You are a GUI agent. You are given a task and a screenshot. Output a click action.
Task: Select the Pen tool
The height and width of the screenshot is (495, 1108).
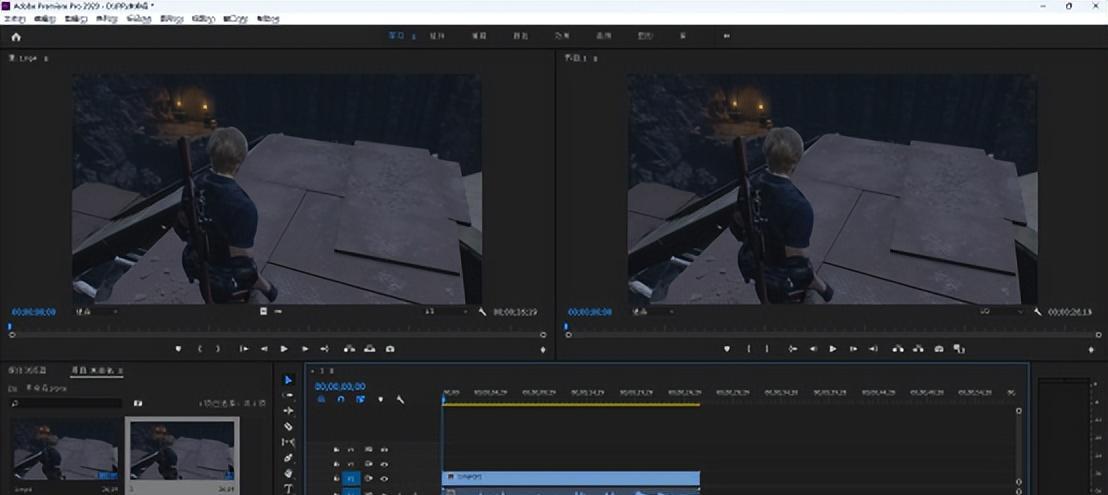pyautogui.click(x=288, y=458)
